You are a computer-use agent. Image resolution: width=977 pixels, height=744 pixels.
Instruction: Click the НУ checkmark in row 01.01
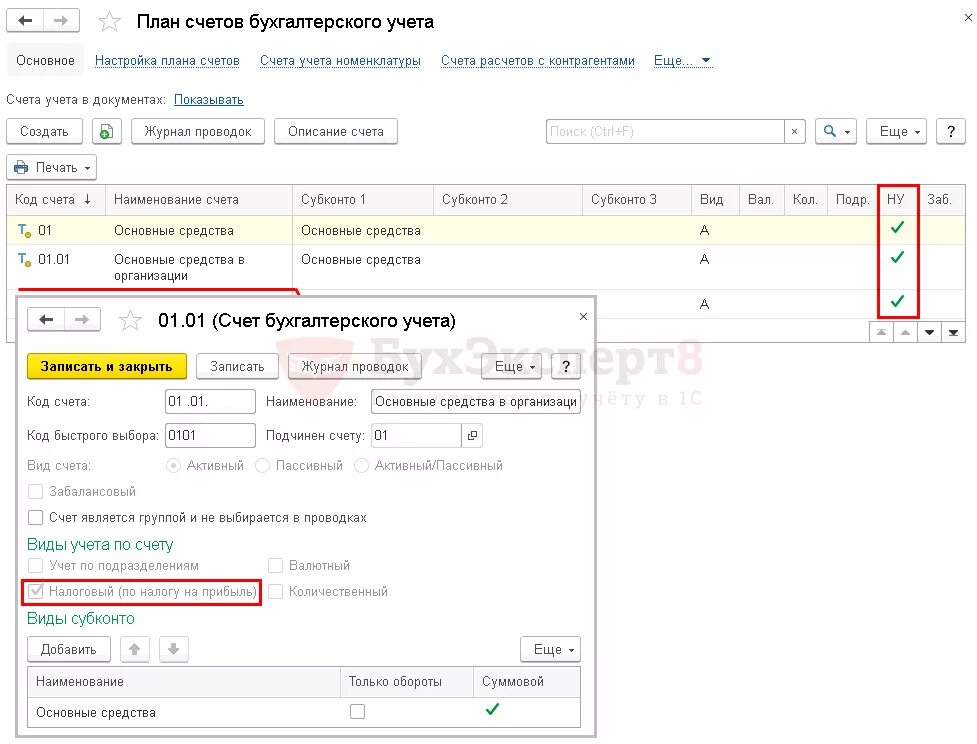tap(897, 257)
